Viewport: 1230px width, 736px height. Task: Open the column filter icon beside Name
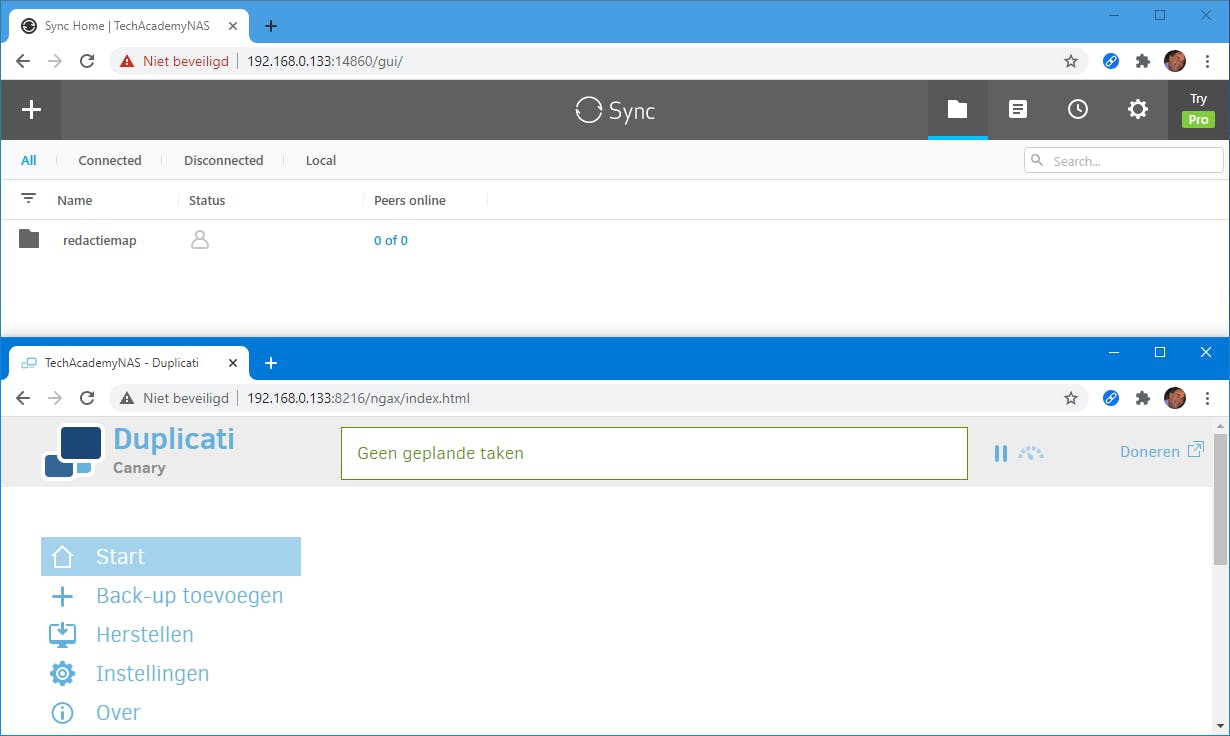coord(28,199)
